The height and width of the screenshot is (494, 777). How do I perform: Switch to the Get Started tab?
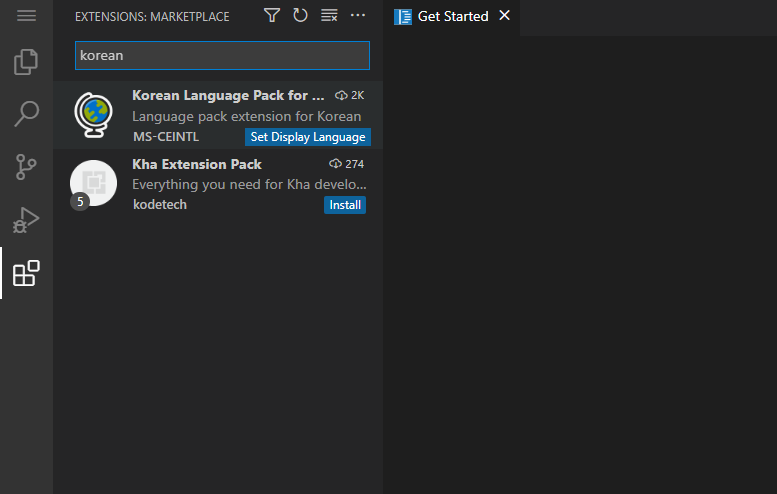click(x=453, y=16)
